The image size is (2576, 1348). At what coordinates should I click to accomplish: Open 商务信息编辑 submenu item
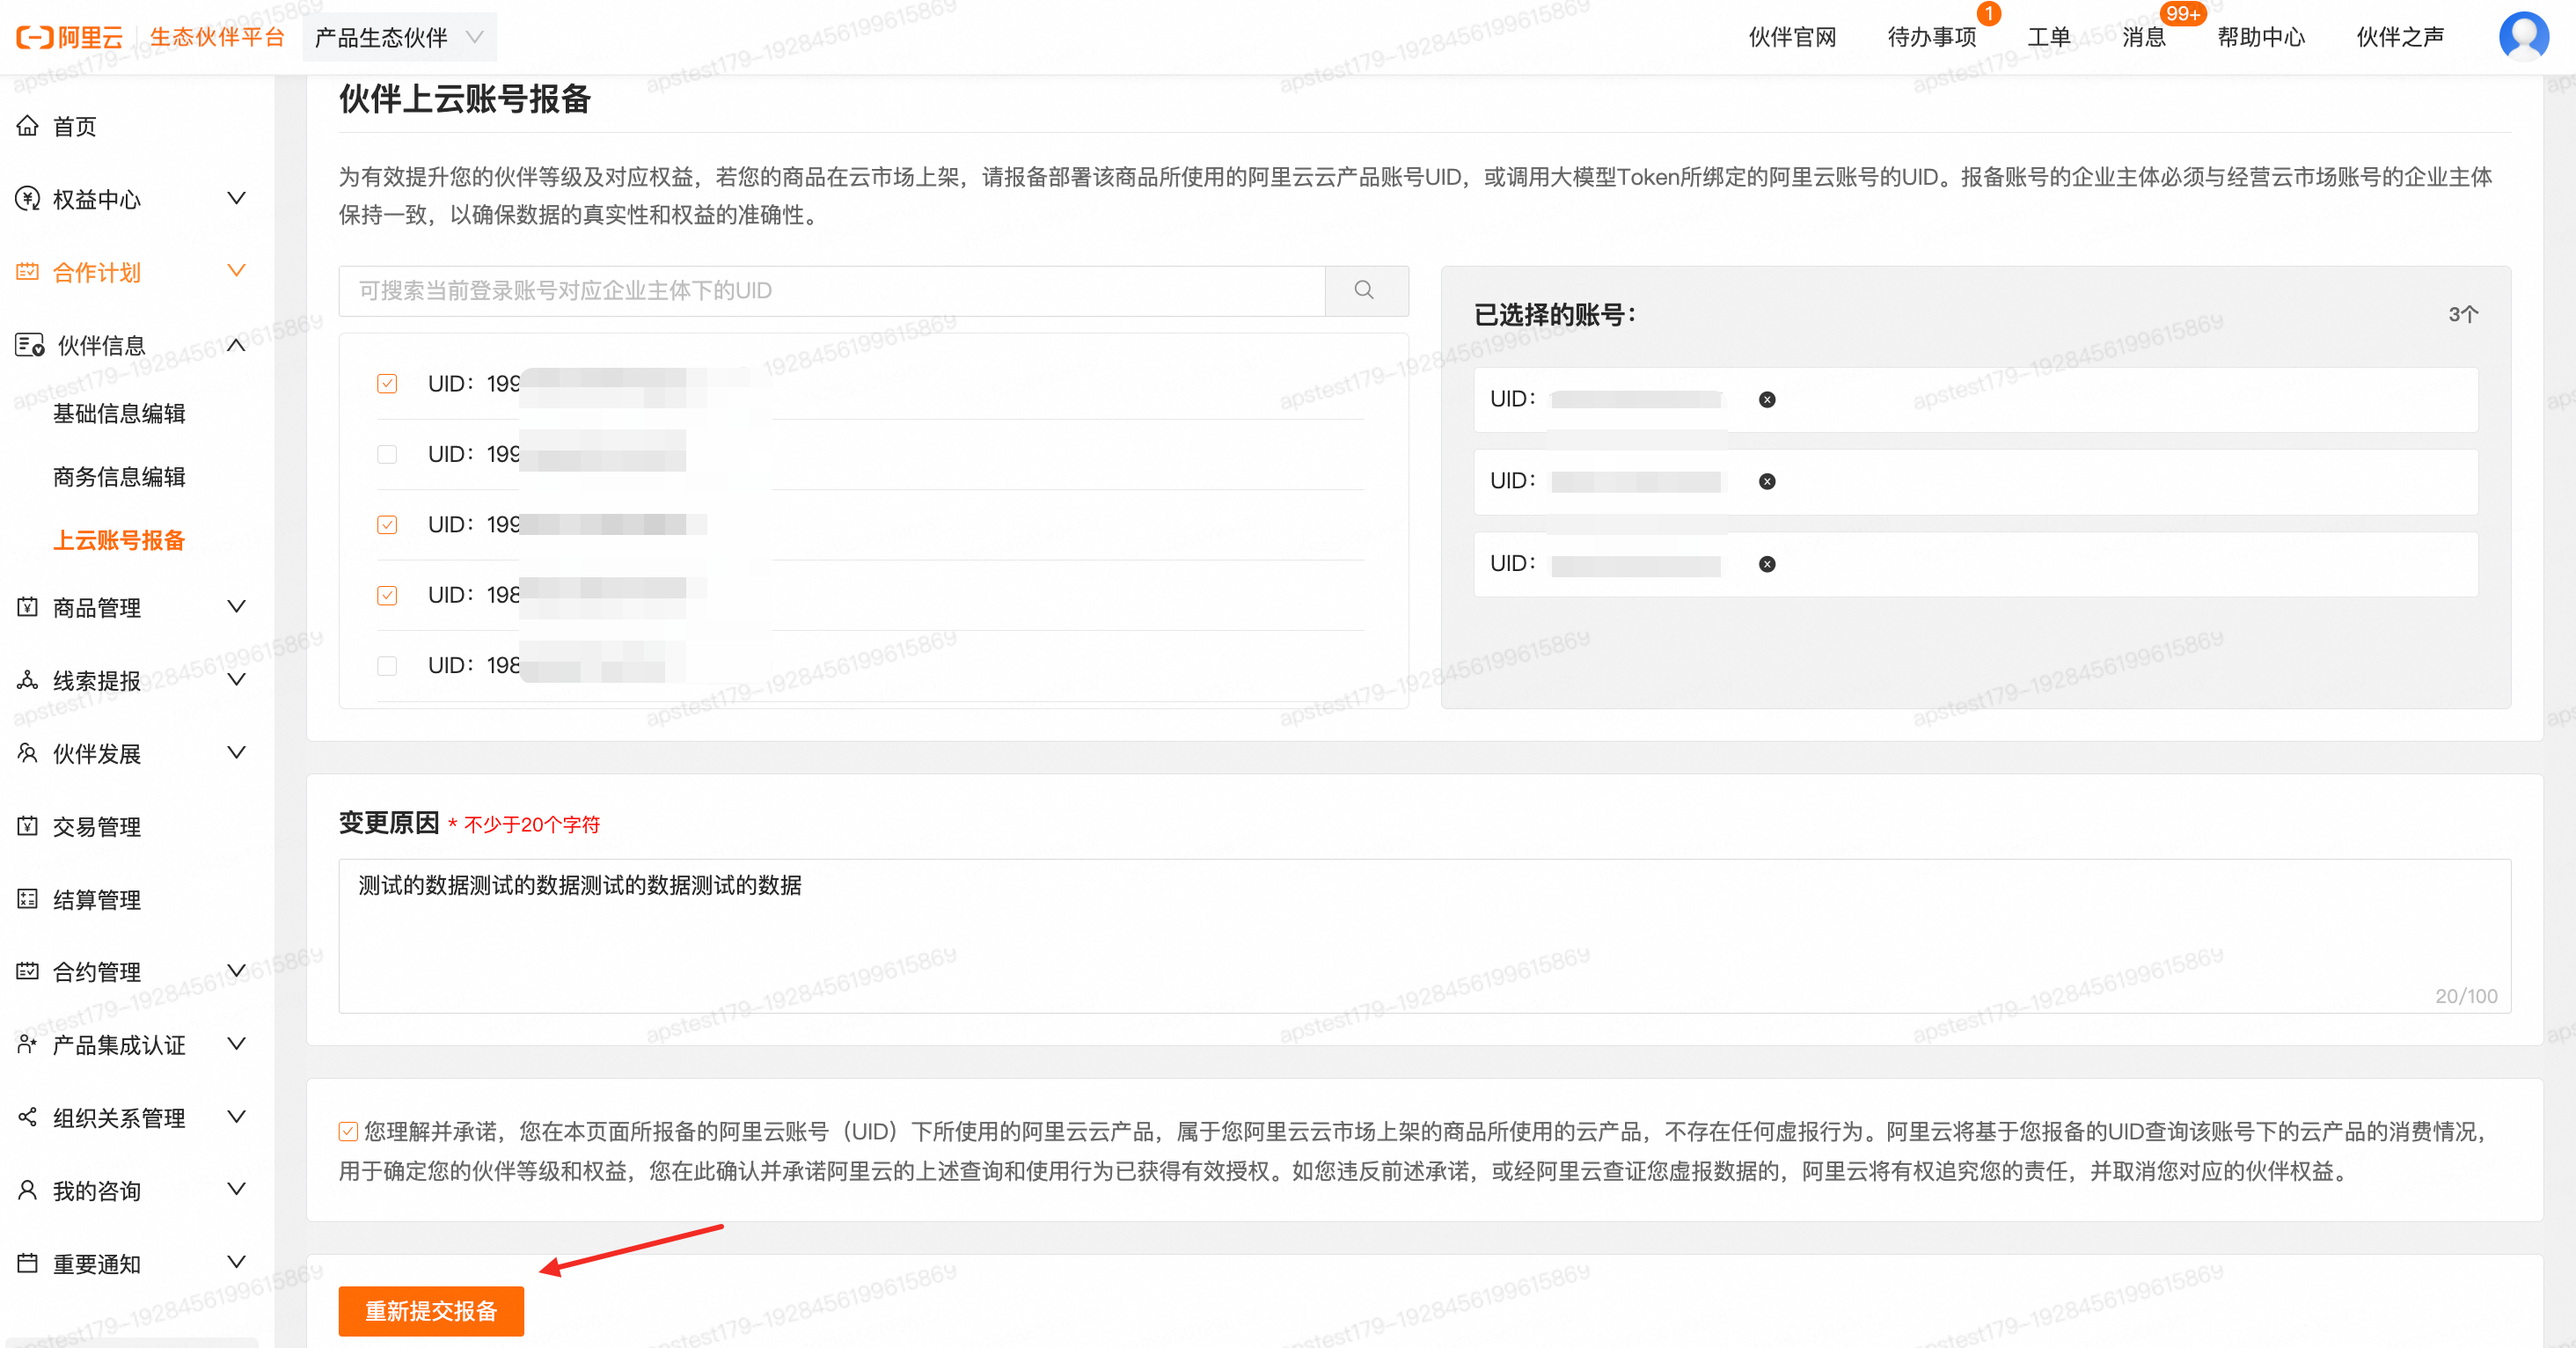119,476
